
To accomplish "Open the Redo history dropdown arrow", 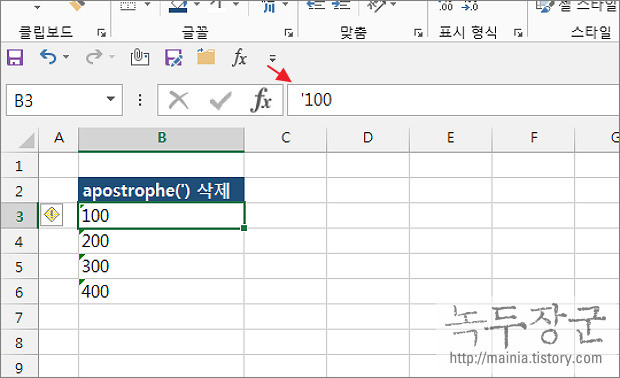I will 112,57.
